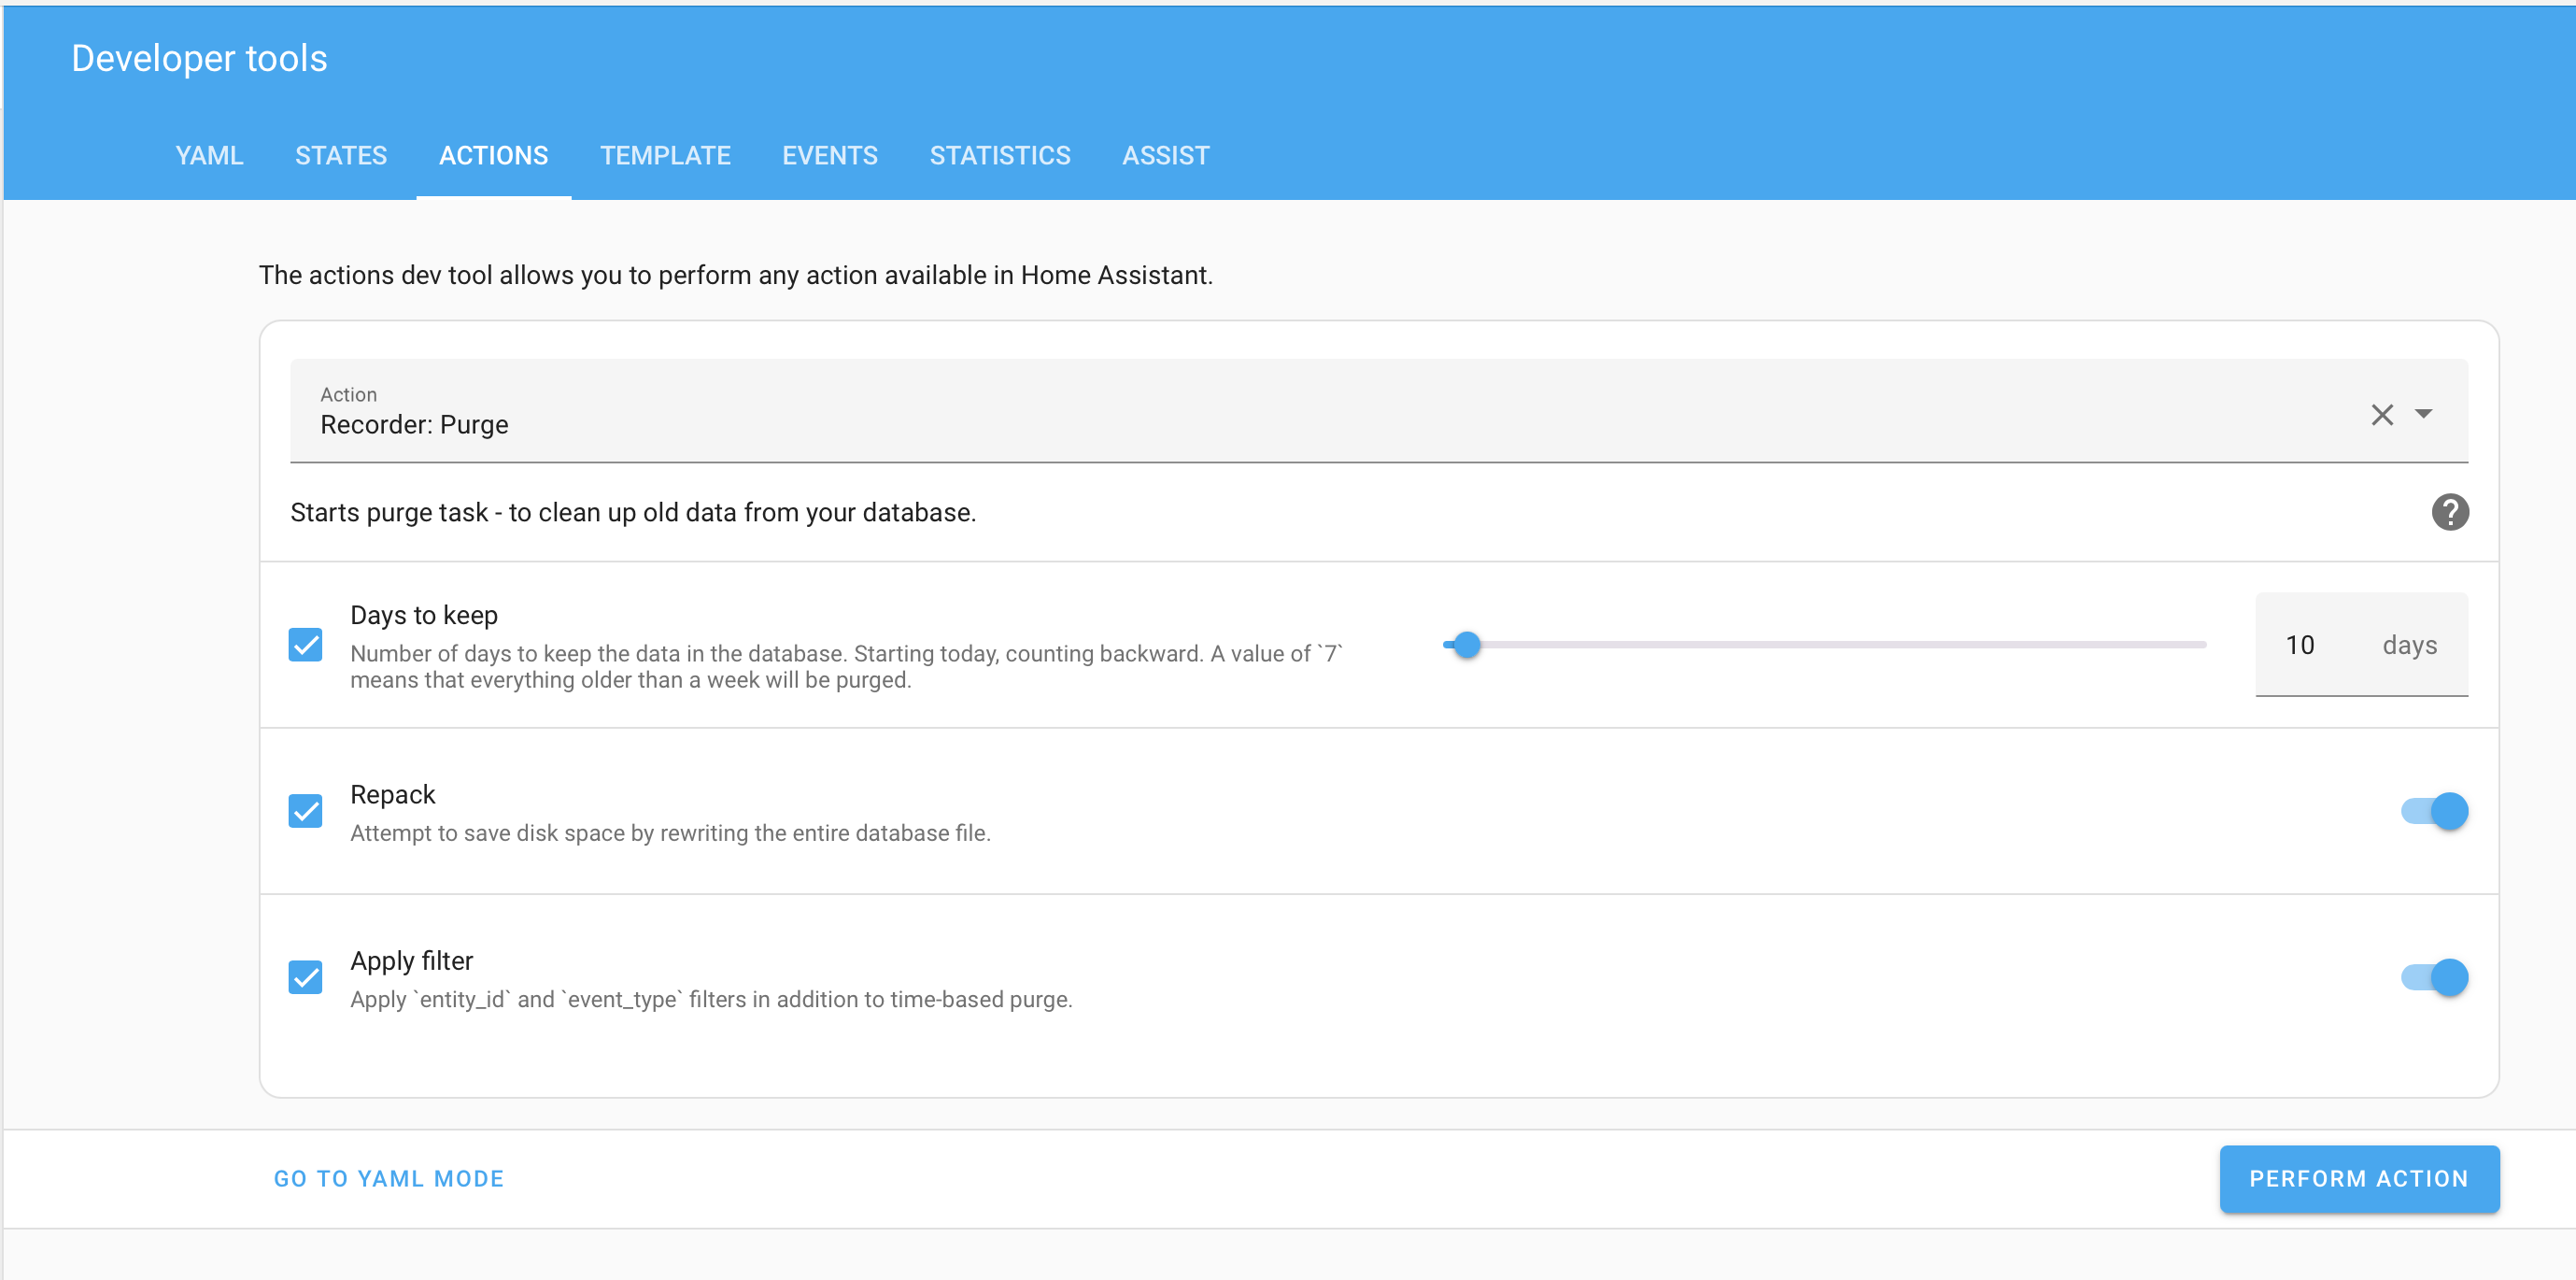The height and width of the screenshot is (1280, 2576).
Task: Select the Actions tab
Action: 494,156
